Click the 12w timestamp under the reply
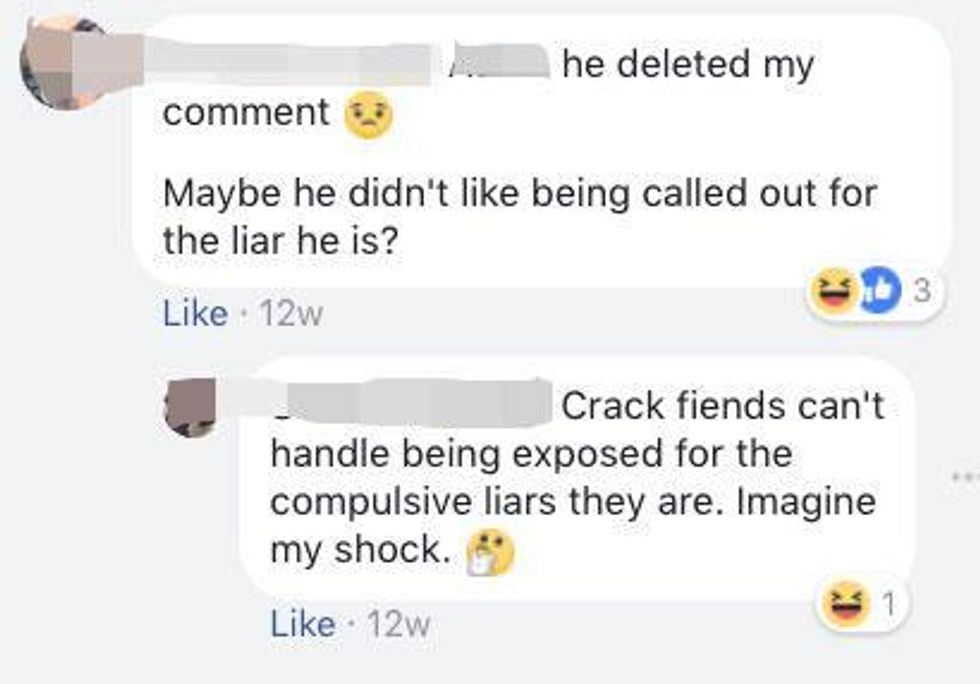Viewport: 980px width, 684px height. pyautogui.click(x=399, y=626)
